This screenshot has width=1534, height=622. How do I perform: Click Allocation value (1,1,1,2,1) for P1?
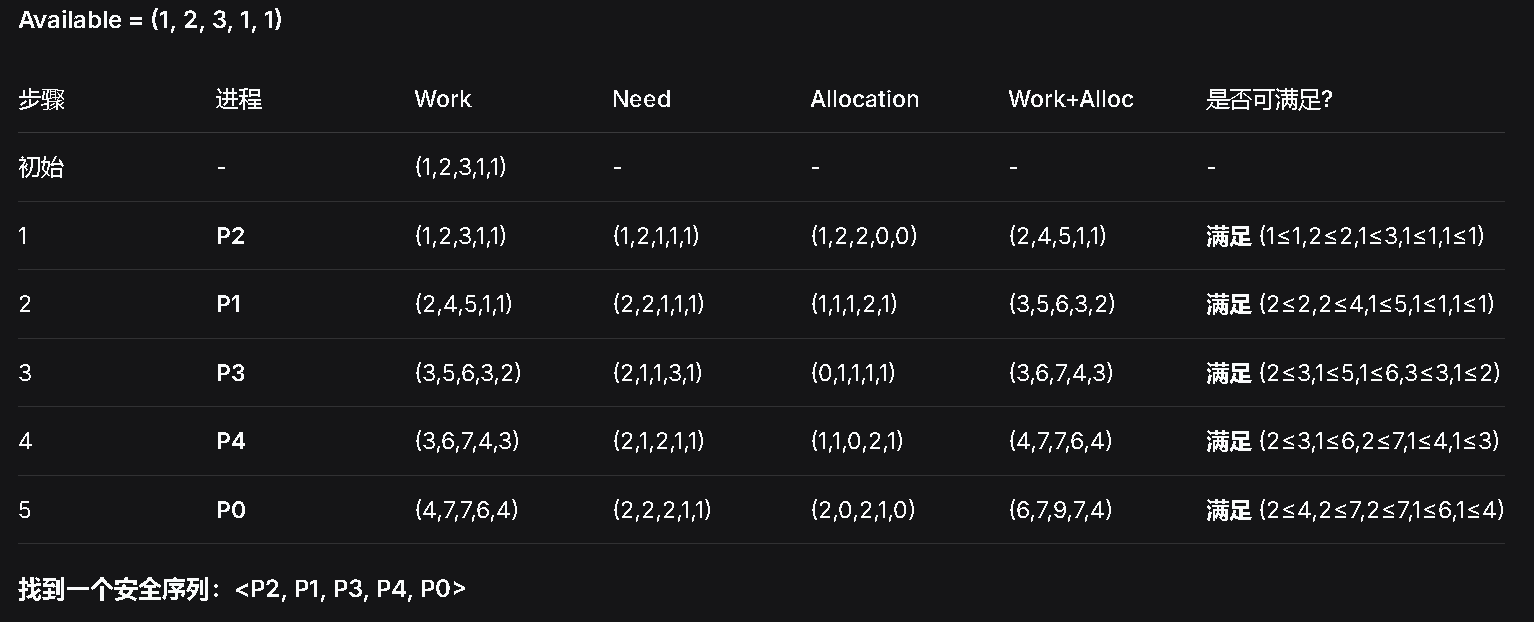[x=853, y=304]
